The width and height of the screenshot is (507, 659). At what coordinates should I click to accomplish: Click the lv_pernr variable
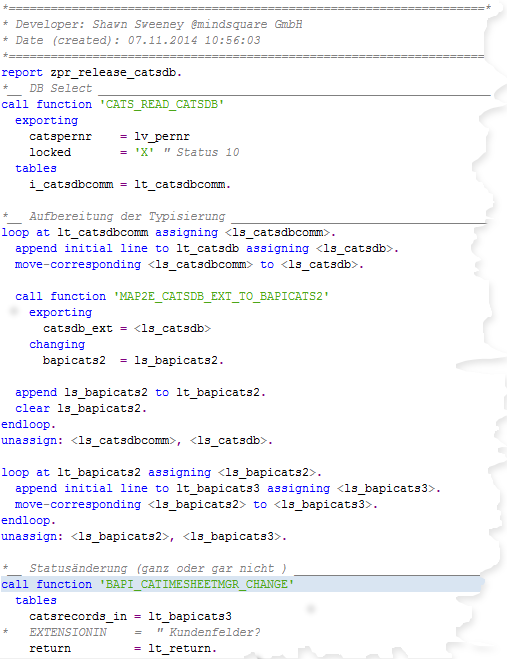162,137
